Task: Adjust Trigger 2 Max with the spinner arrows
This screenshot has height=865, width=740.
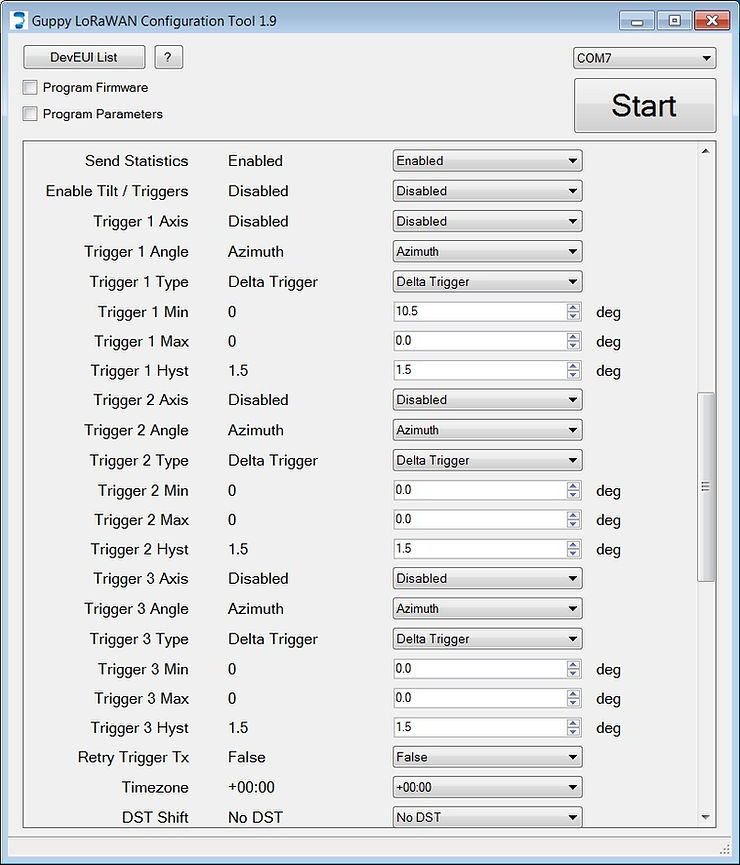Action: (573, 520)
